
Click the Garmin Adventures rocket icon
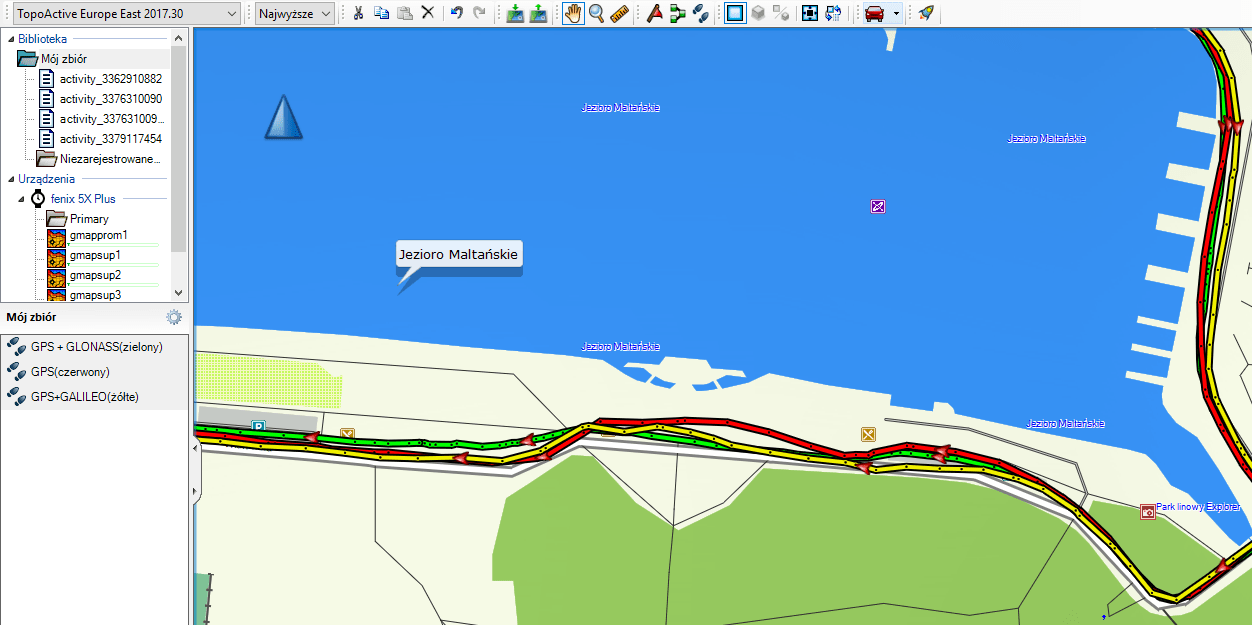(926, 13)
